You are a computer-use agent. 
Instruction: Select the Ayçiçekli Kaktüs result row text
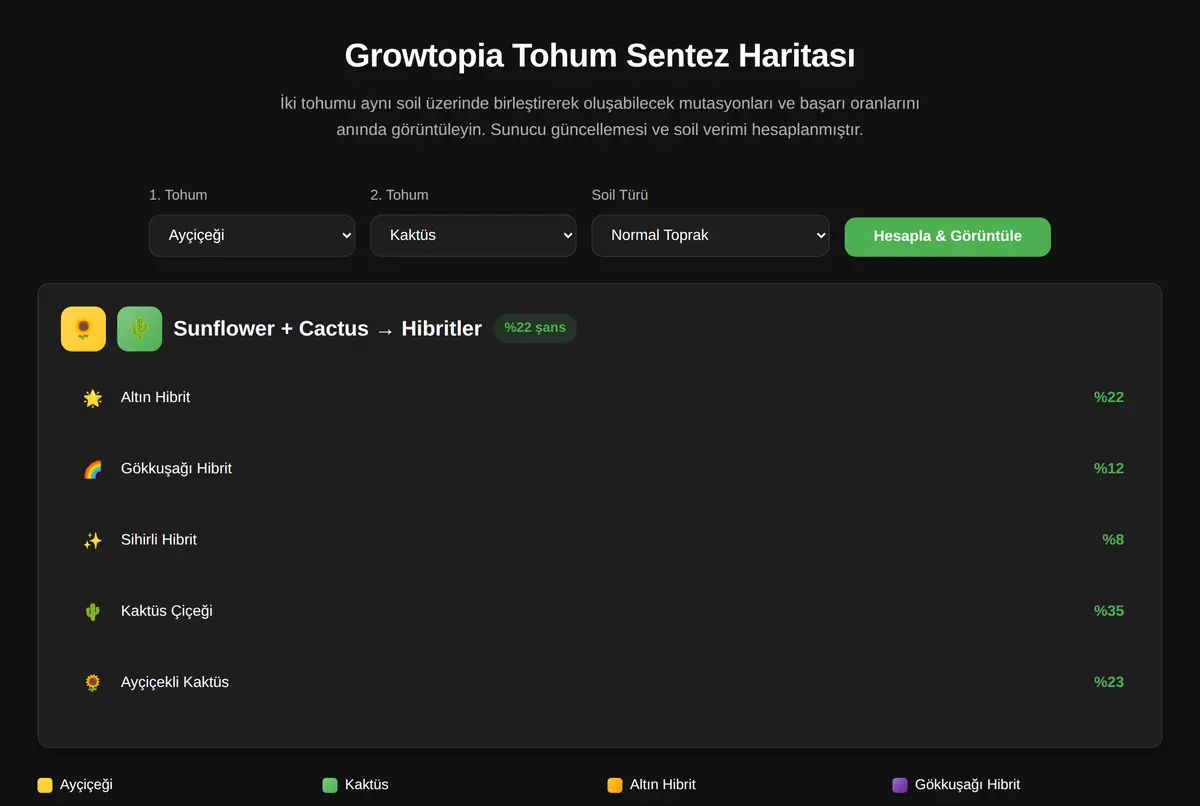175,682
